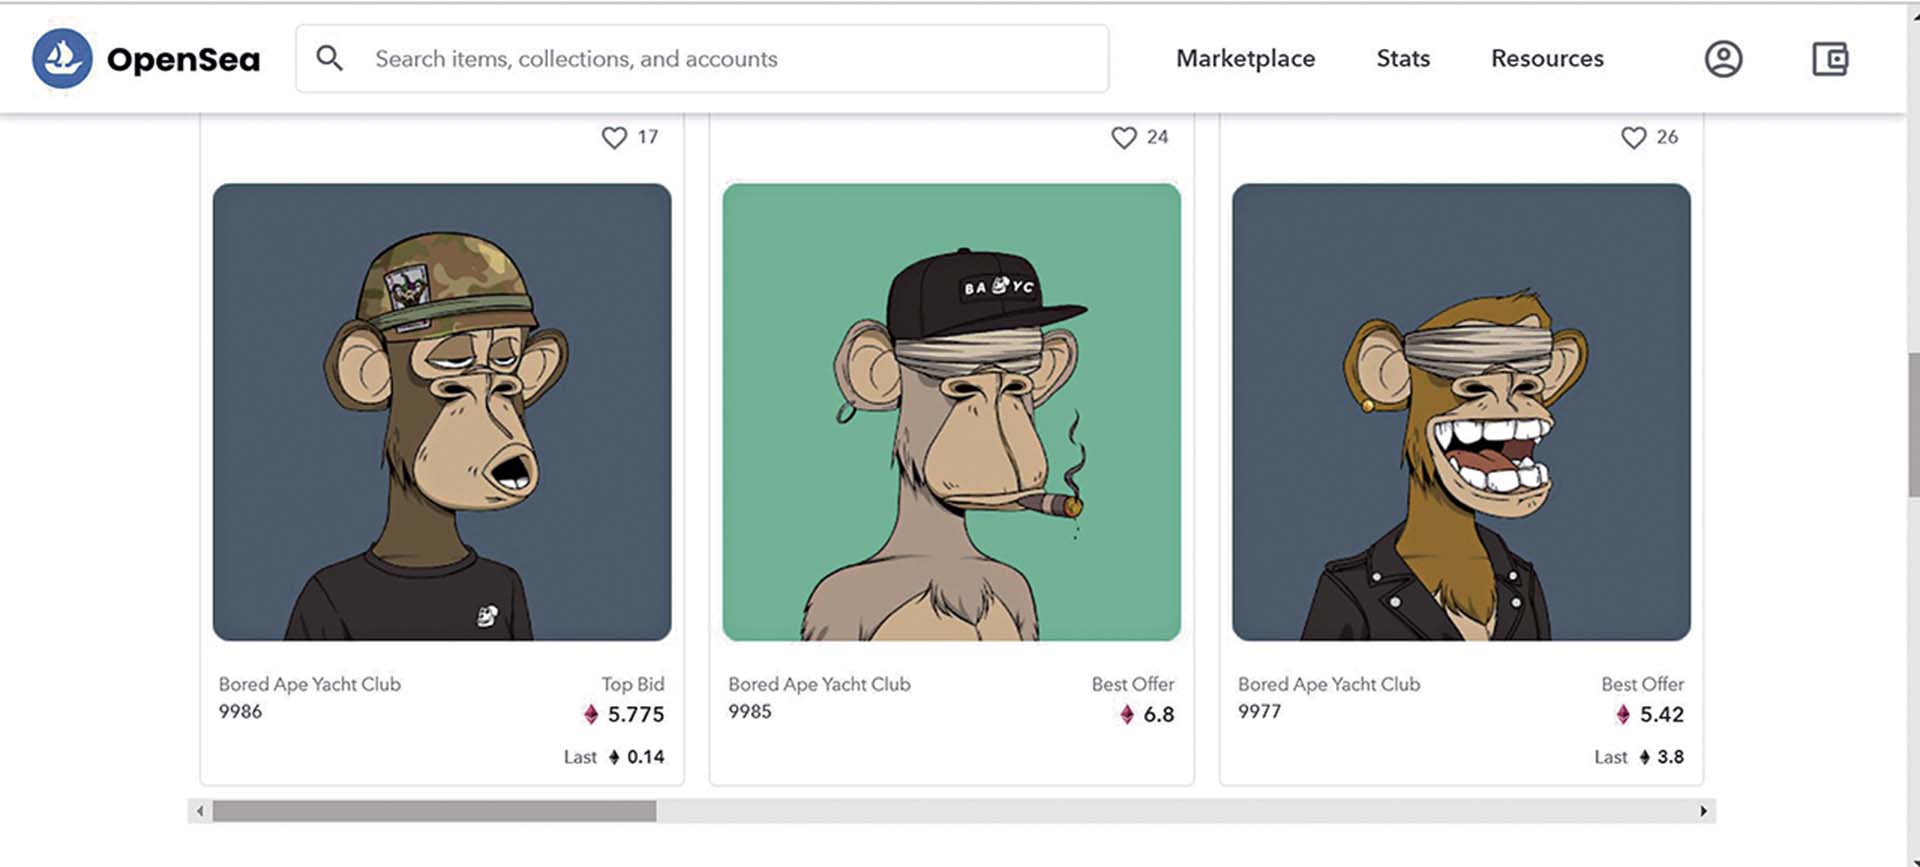Viewport: 1920px width, 867px height.
Task: Click the search magnifier icon
Action: pos(330,58)
